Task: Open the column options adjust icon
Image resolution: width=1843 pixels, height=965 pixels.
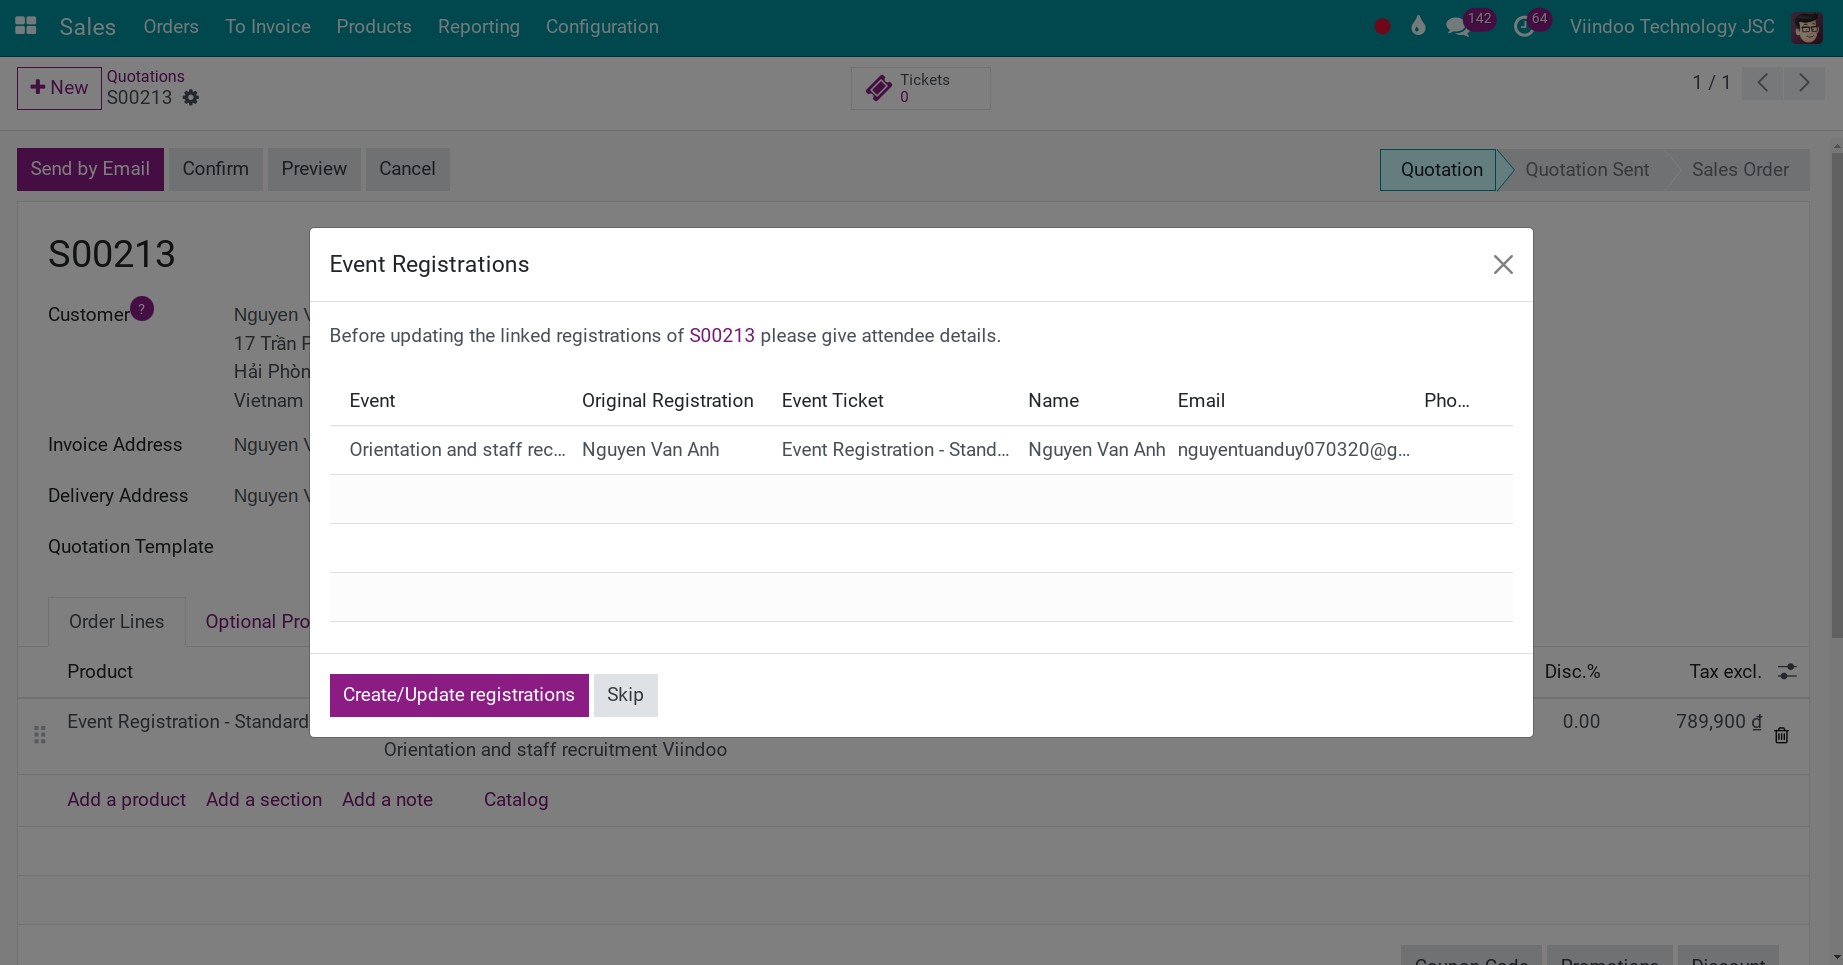Action: (x=1787, y=672)
